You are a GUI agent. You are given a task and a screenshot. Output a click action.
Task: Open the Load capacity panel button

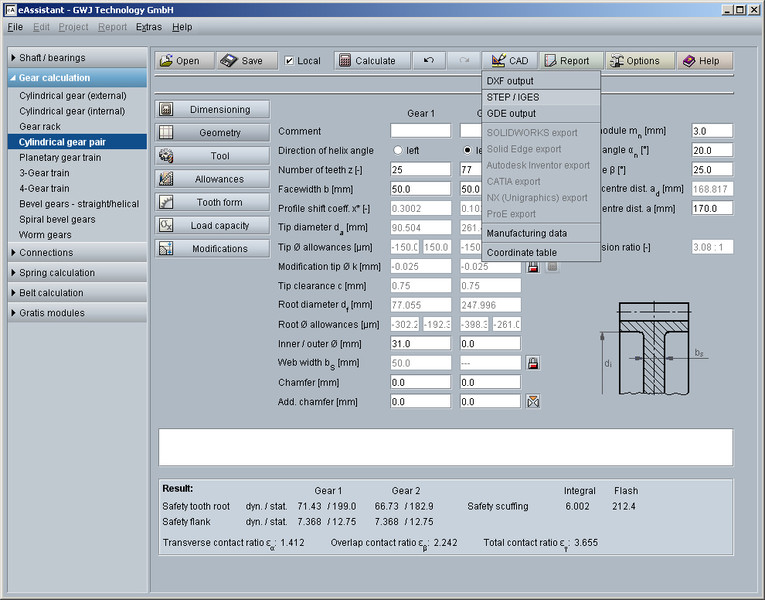pos(213,226)
